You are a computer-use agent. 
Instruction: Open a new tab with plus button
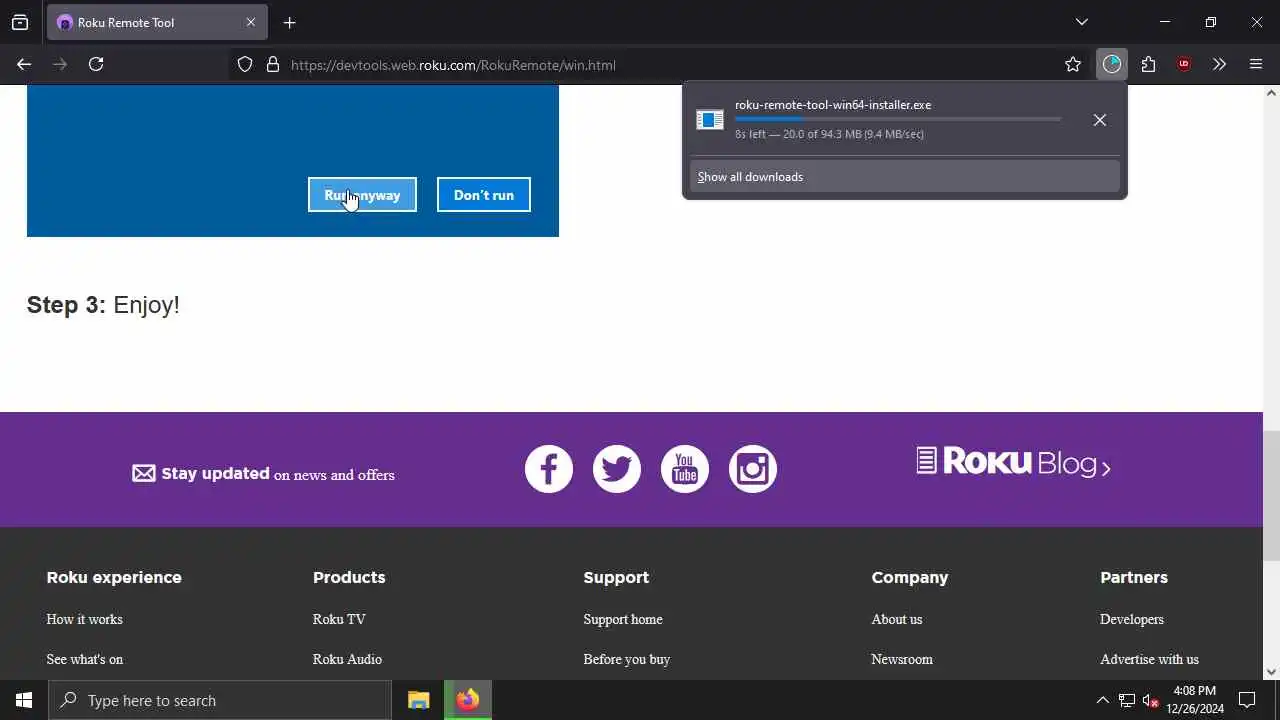tap(289, 22)
